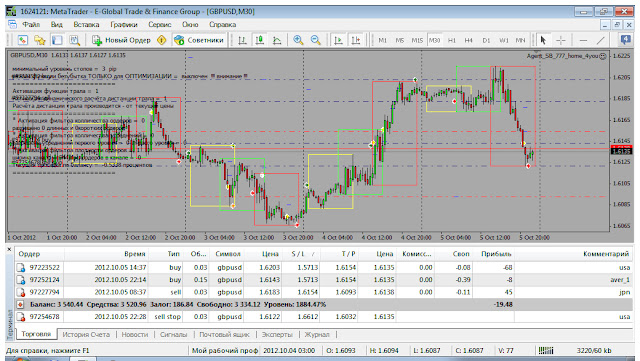Open the Вставка menu

pos(86,25)
